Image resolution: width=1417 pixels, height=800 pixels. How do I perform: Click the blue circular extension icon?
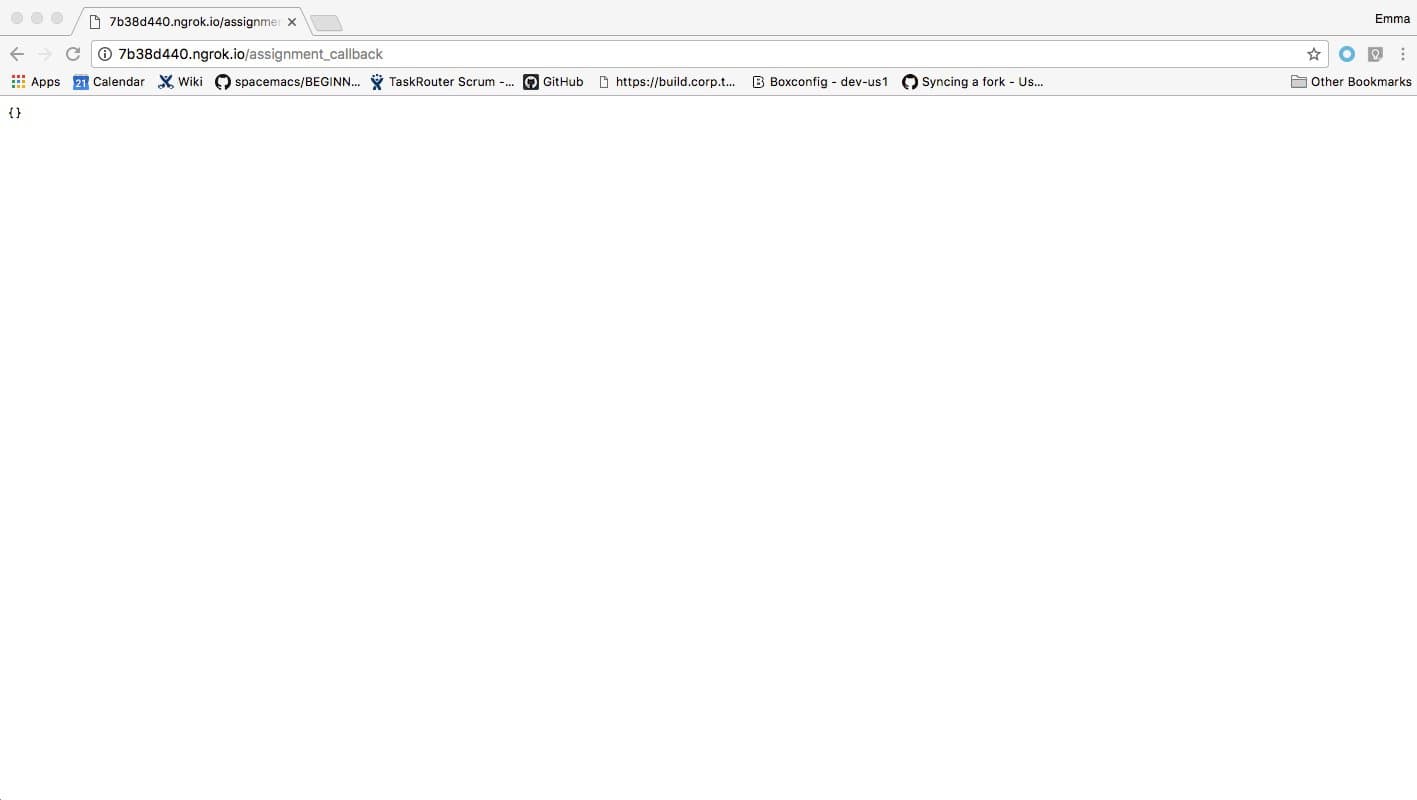tap(1347, 53)
